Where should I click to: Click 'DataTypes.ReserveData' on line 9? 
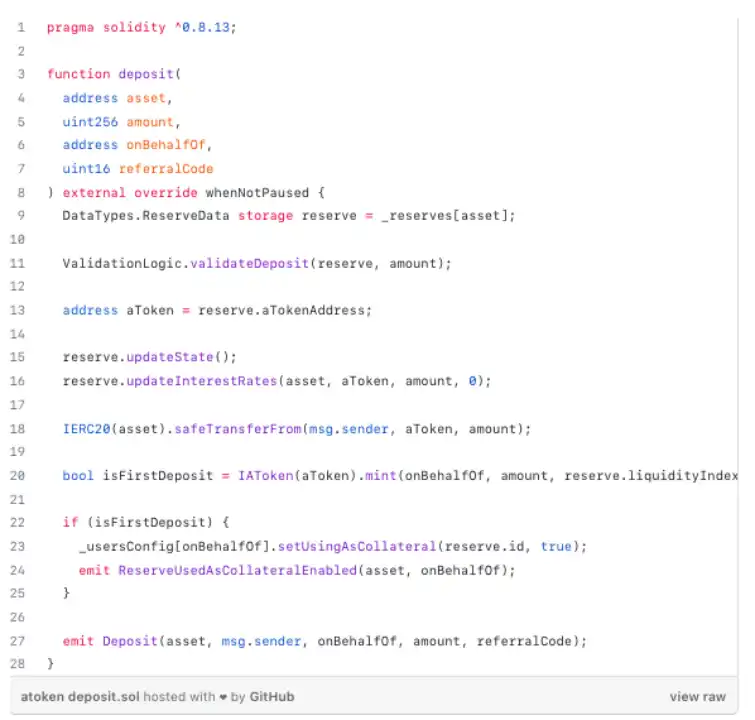pyautogui.click(x=146, y=215)
